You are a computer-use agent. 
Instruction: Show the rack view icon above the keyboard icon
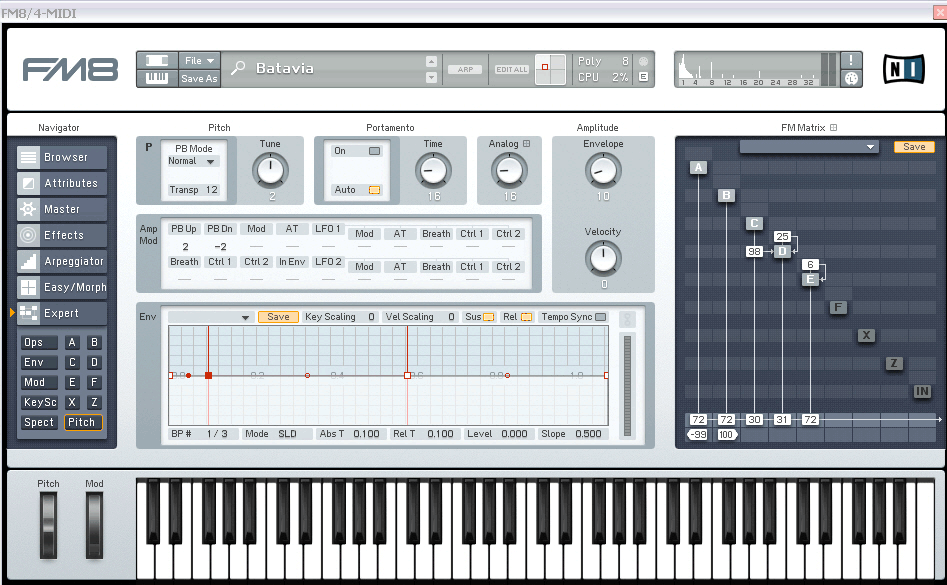pos(157,60)
